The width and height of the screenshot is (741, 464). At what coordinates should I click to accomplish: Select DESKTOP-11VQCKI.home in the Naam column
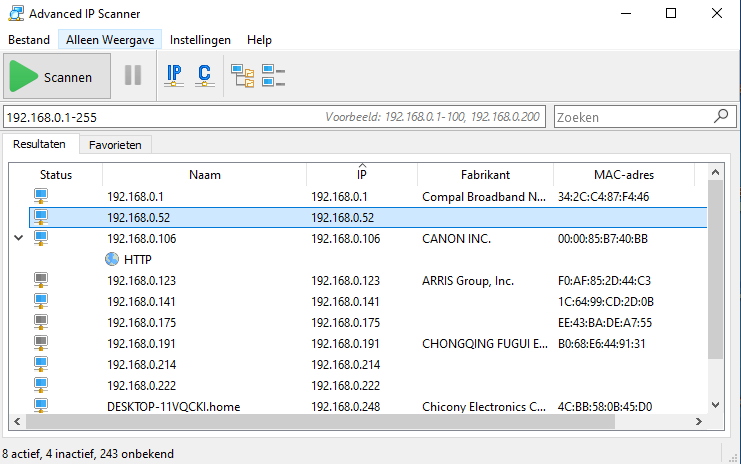173,407
